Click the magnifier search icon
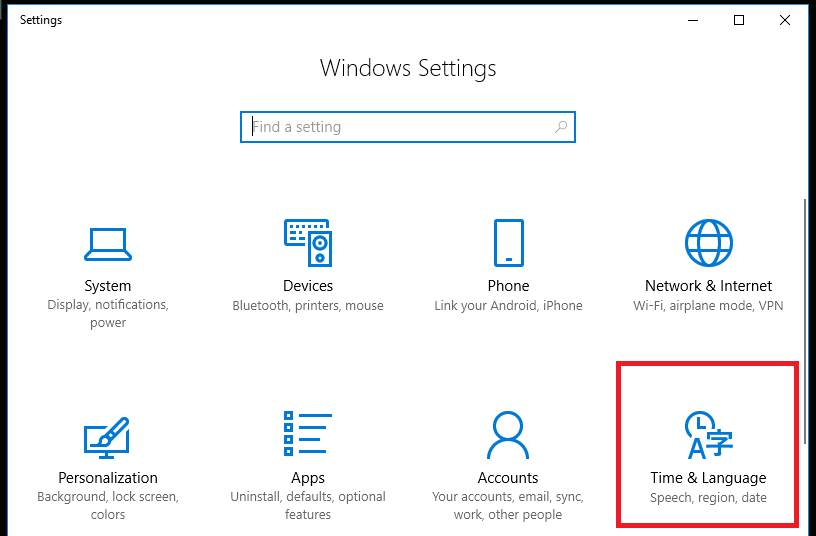 (x=560, y=126)
